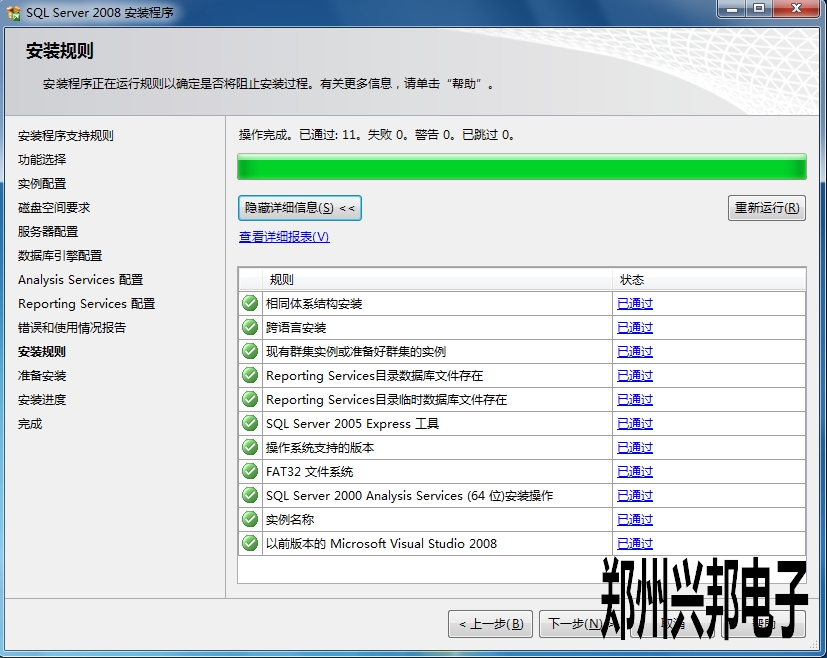Select the rule name 操作系统支持的版本
The width and height of the screenshot is (827, 658).
pyautogui.click(x=320, y=448)
